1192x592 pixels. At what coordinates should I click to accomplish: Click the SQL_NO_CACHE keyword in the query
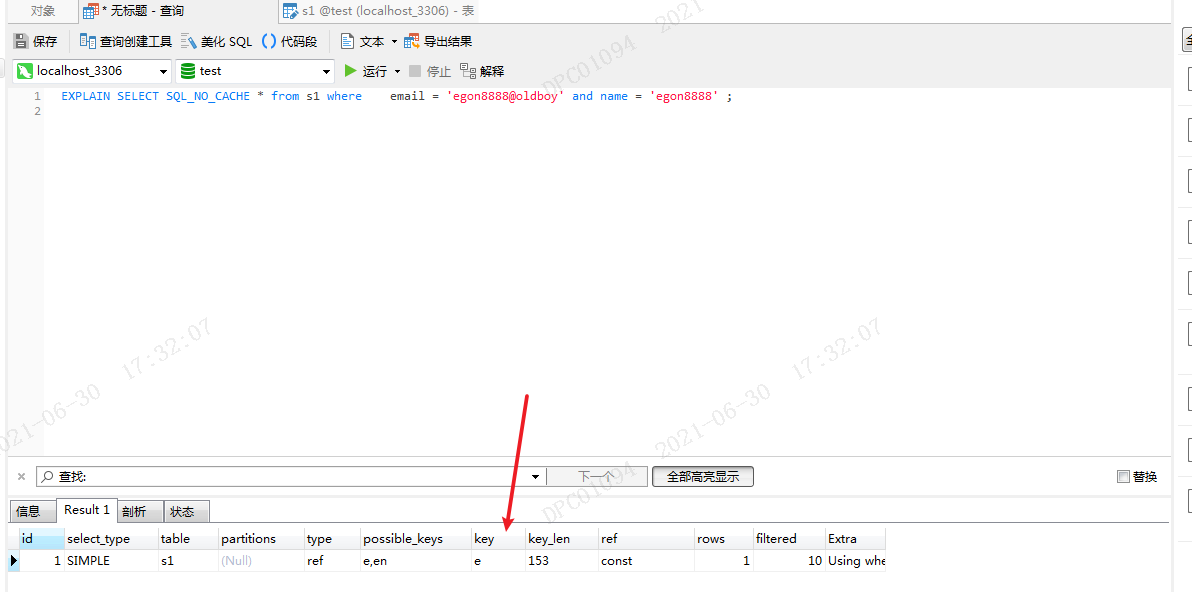208,97
